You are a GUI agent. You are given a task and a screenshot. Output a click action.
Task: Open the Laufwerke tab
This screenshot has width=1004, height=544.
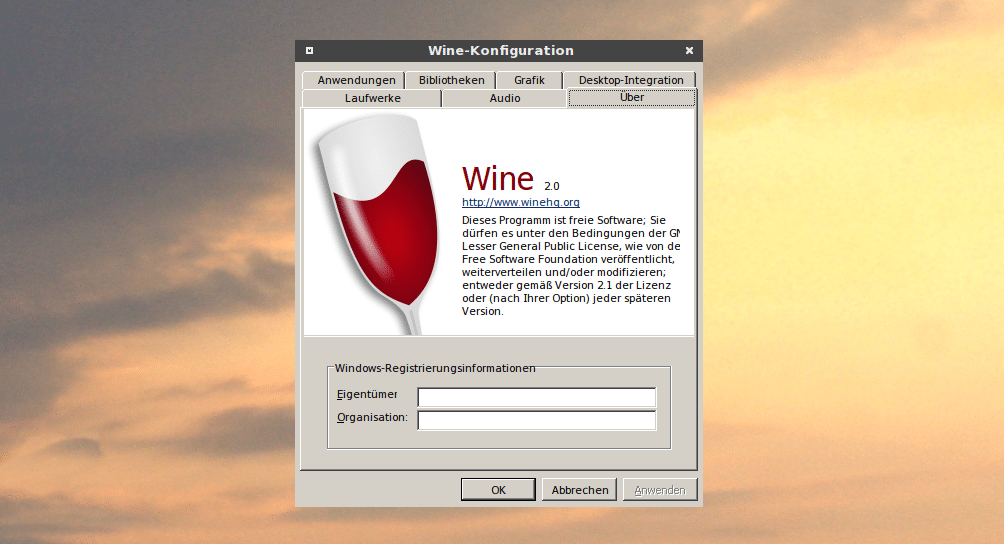coord(372,98)
